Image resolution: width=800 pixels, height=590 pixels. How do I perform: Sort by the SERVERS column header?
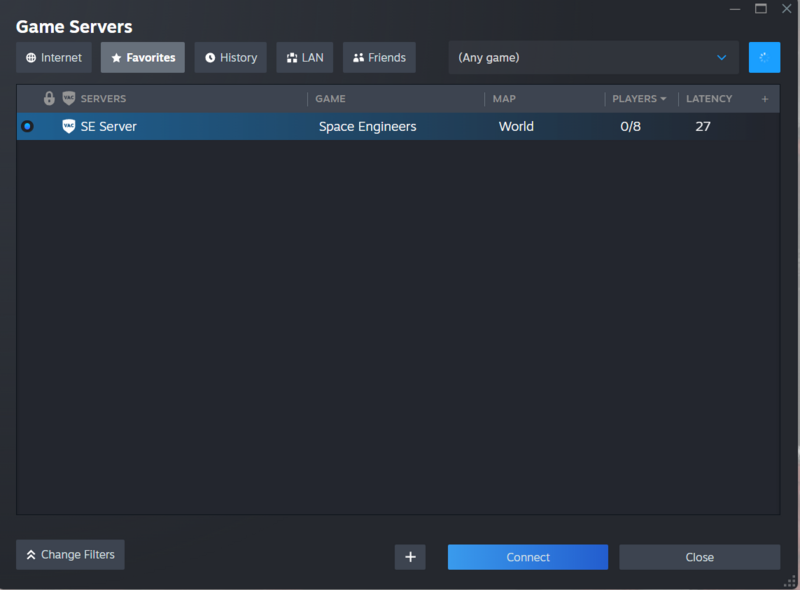coord(103,99)
